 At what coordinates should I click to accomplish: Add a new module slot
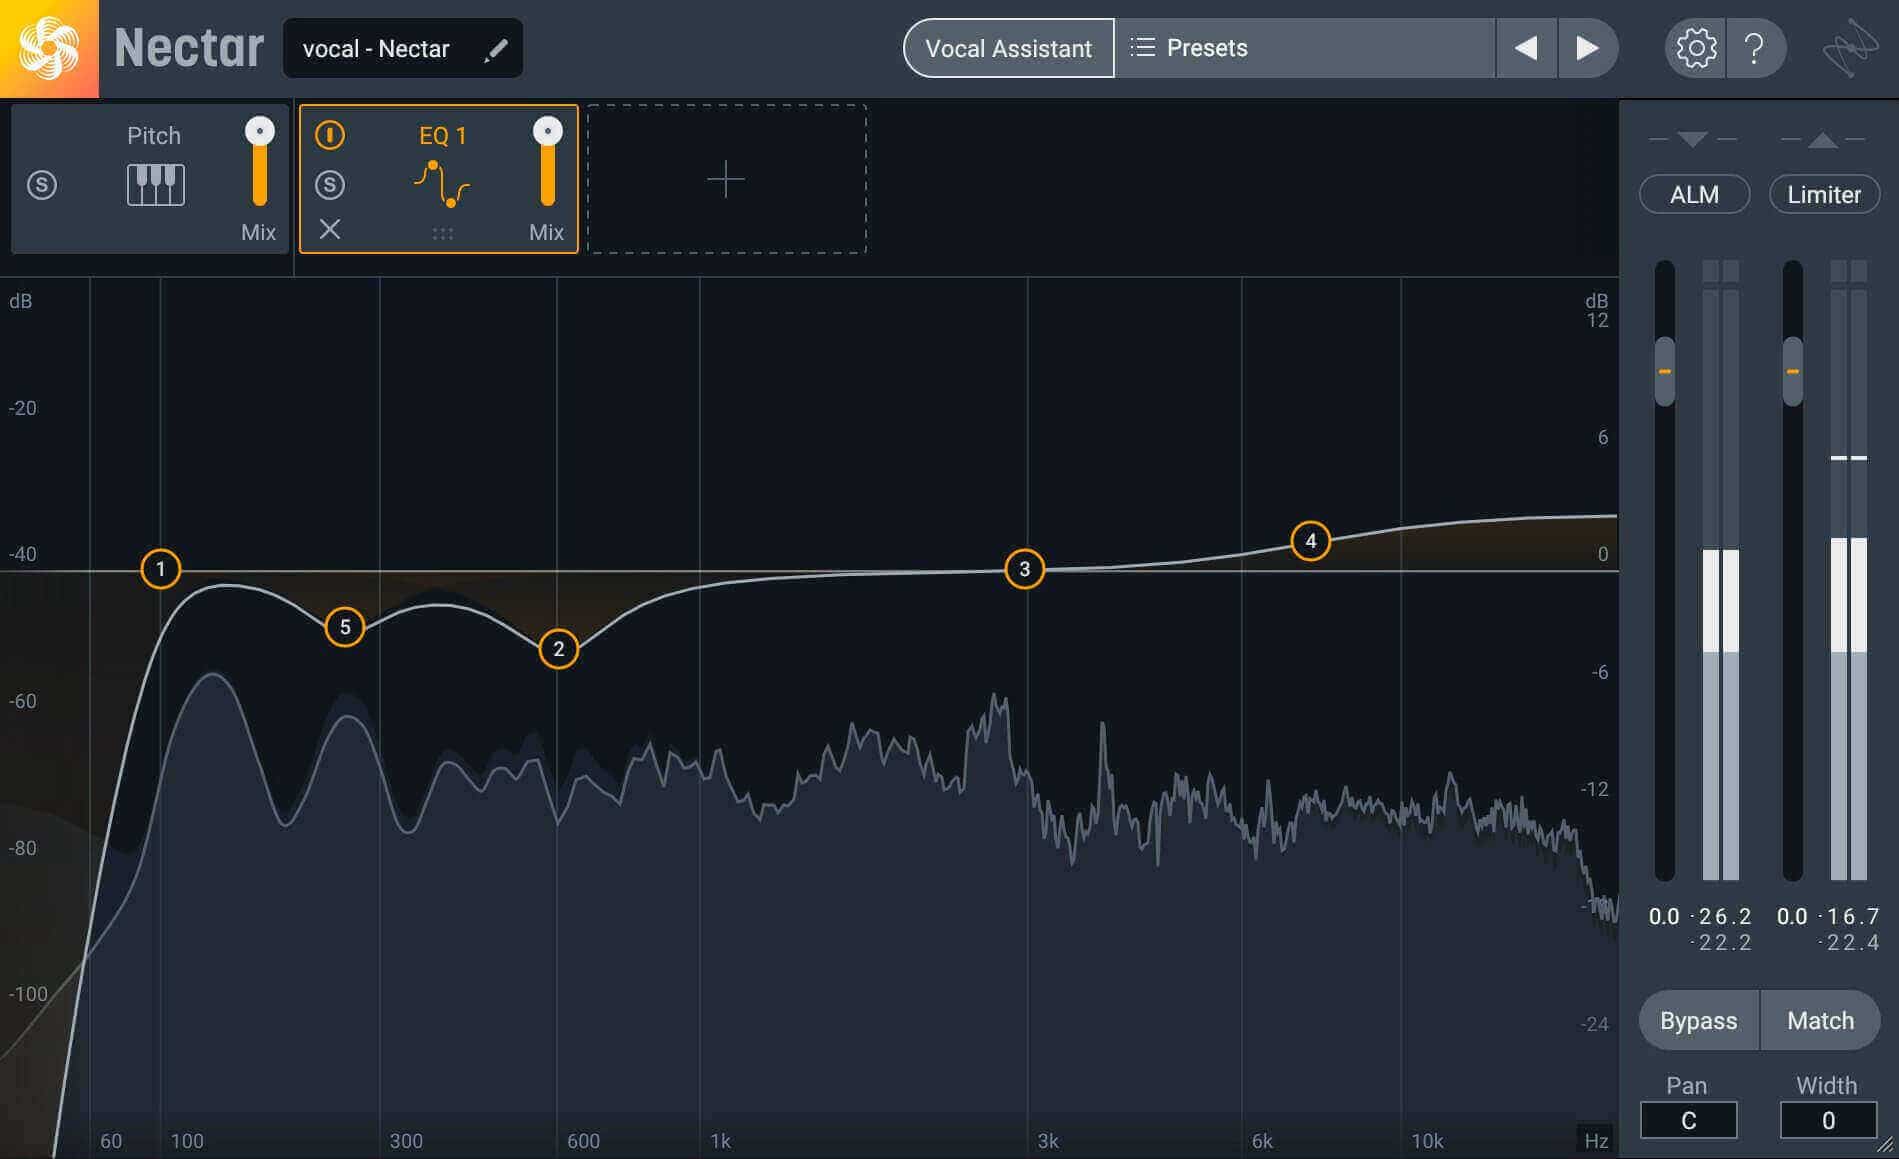726,179
